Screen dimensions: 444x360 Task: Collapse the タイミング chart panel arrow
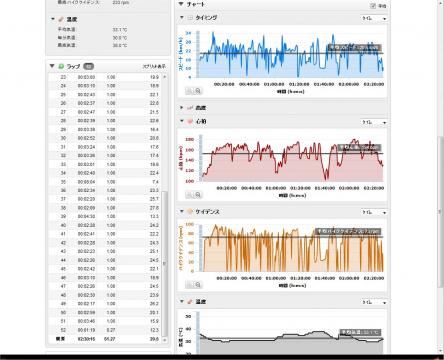tap(182, 17)
